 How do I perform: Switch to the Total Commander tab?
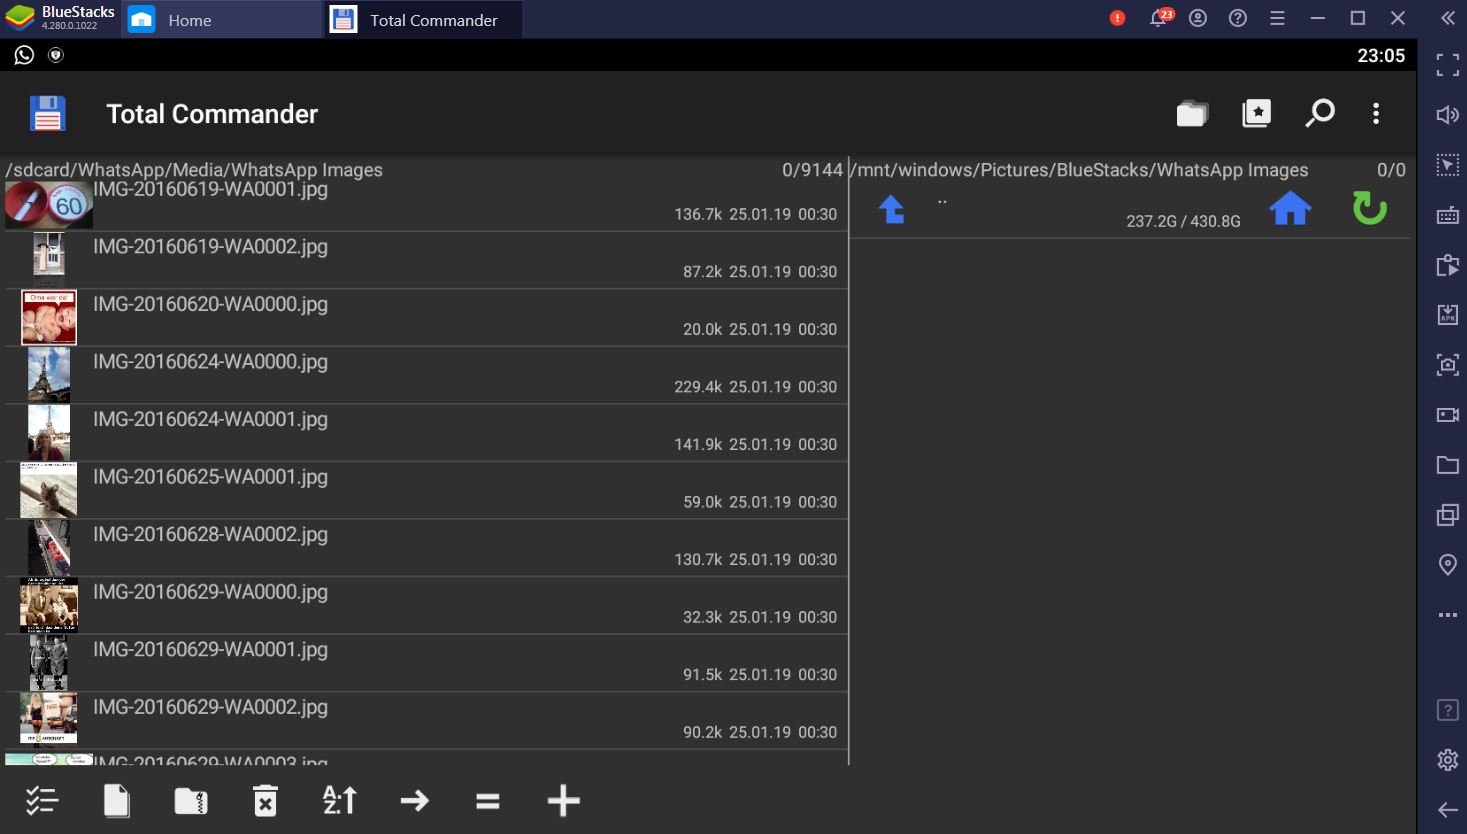423,20
